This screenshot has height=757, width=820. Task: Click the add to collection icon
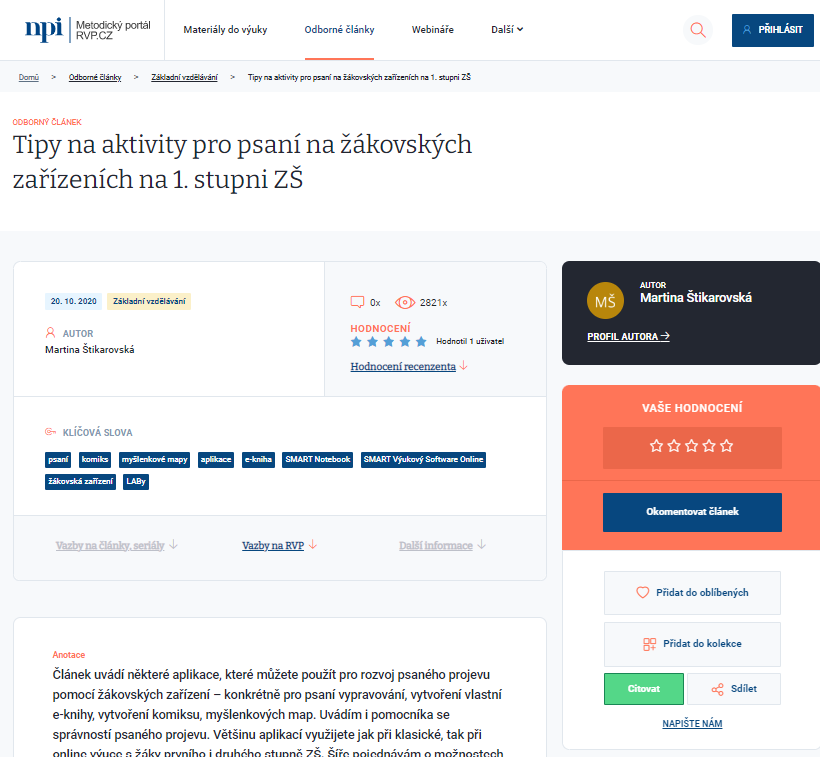pos(649,644)
